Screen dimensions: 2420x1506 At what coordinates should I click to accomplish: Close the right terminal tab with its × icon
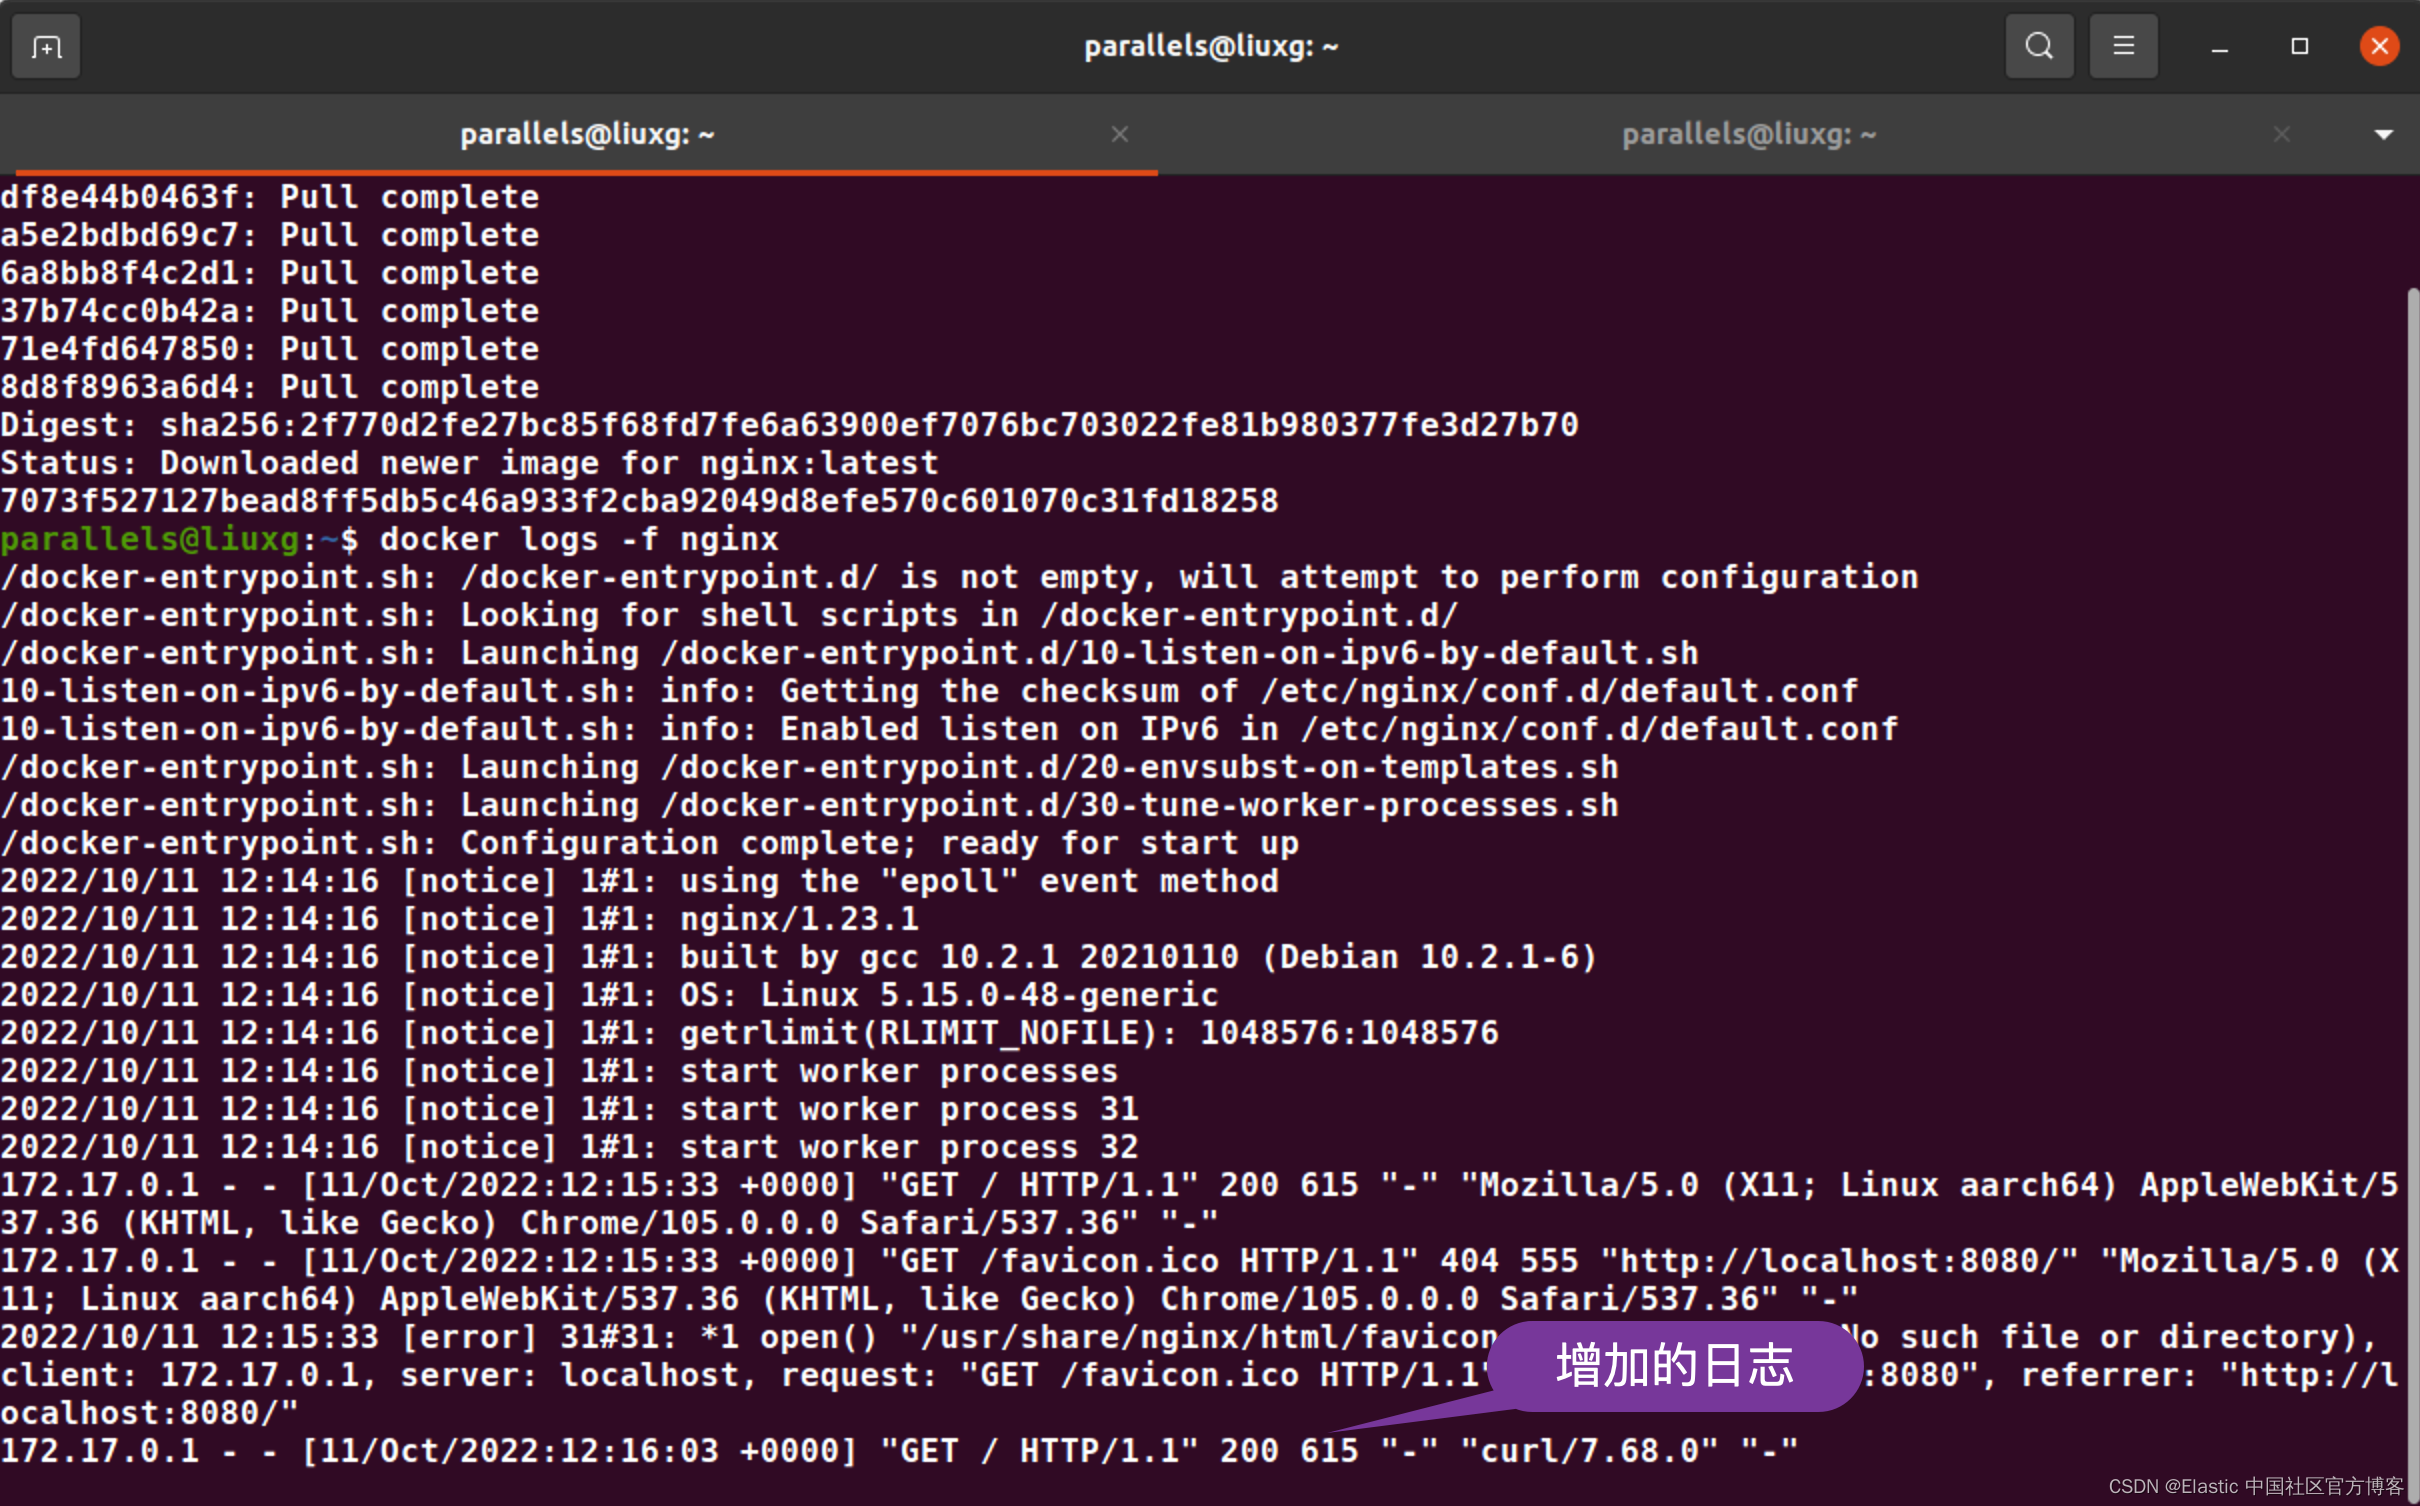click(2283, 133)
